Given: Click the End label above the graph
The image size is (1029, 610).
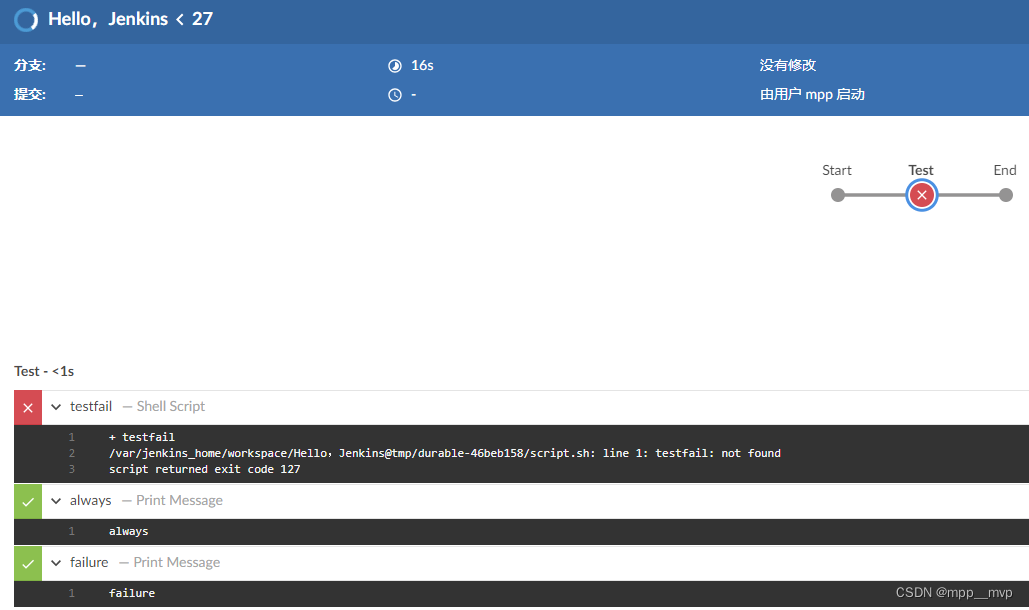Looking at the screenshot, I should (1005, 171).
